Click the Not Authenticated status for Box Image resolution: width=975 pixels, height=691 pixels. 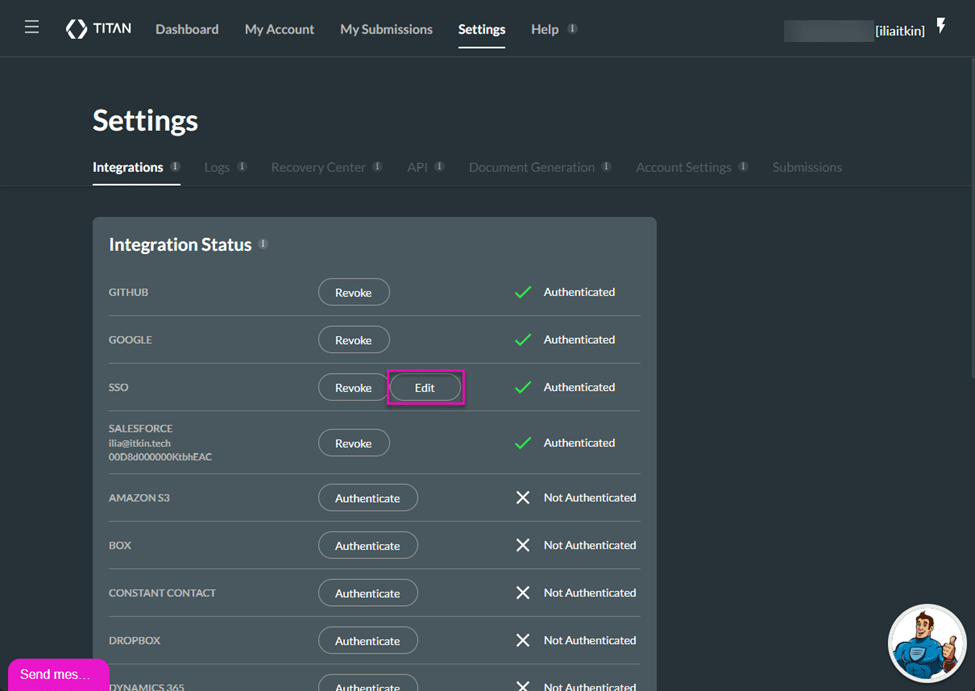click(590, 545)
